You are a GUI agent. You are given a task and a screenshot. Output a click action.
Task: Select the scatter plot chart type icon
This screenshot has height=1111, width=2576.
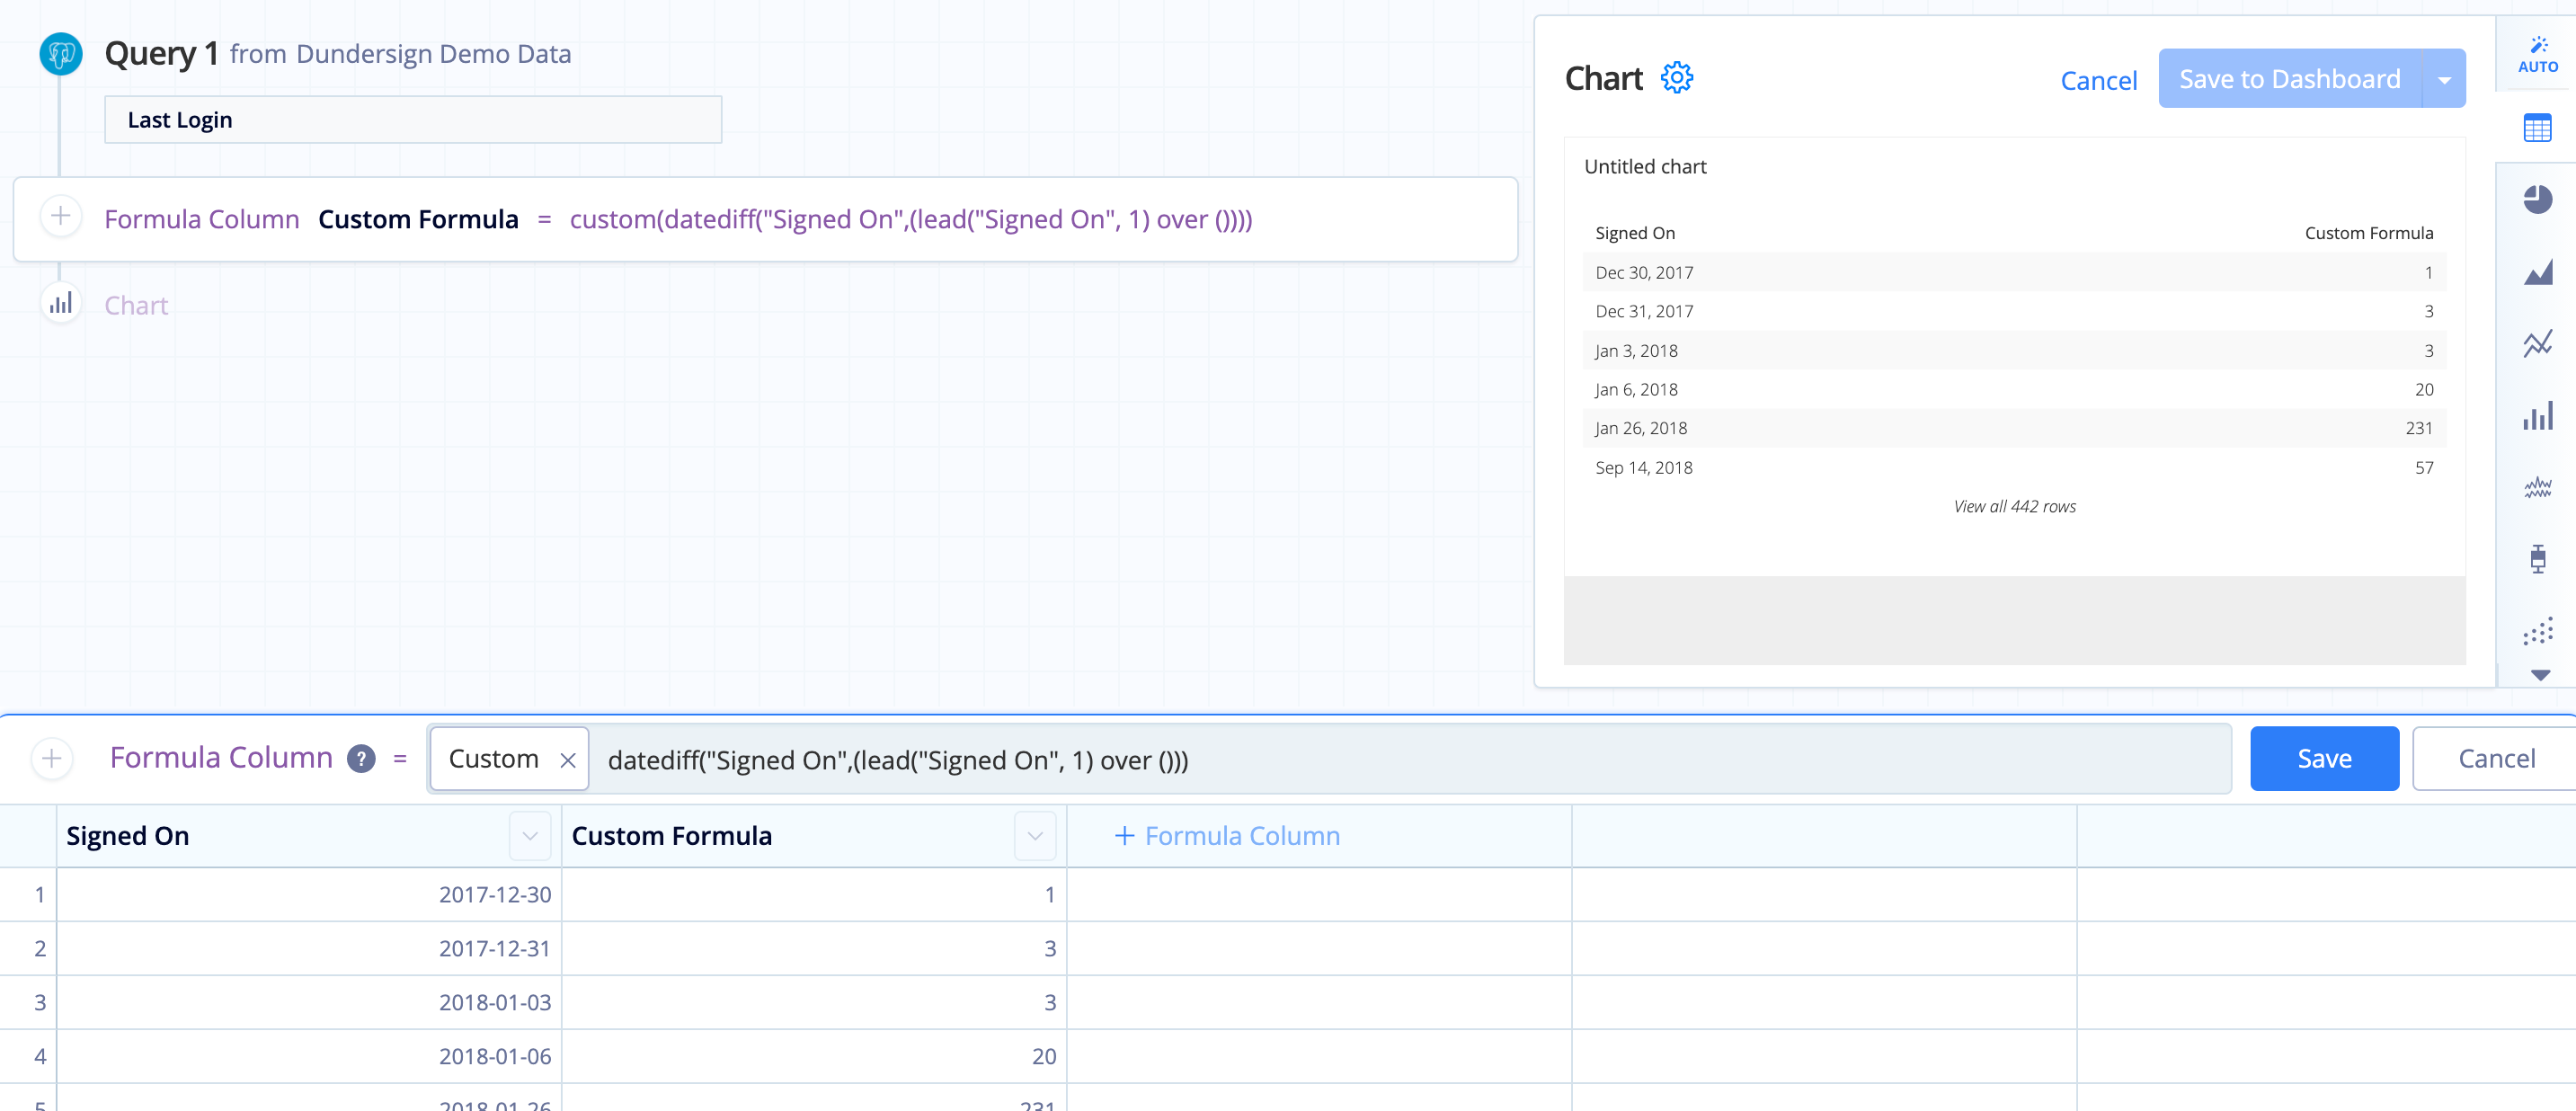pyautogui.click(x=2537, y=630)
